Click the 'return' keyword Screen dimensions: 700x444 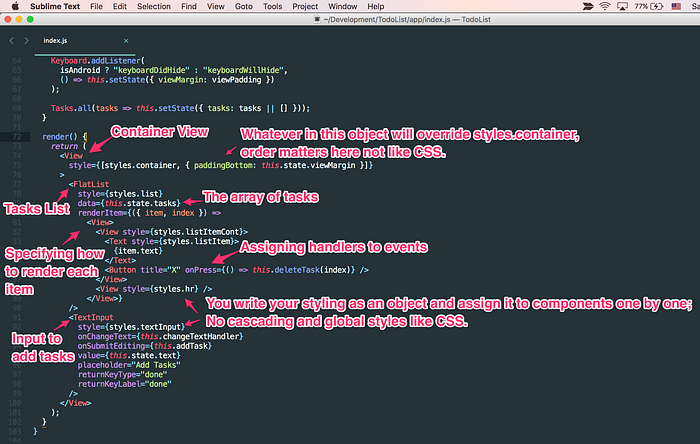pyautogui.click(x=64, y=146)
